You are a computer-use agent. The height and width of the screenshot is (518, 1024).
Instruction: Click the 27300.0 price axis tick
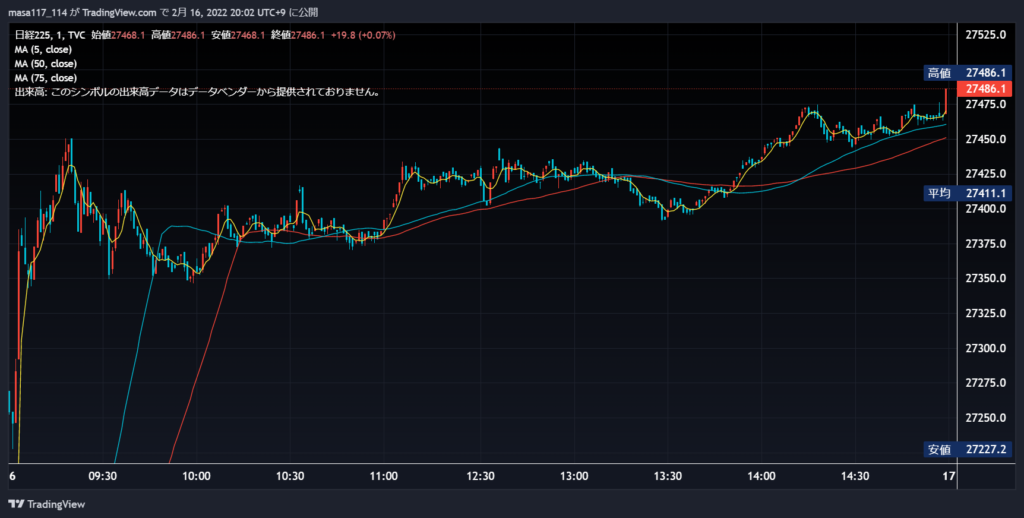pyautogui.click(x=985, y=348)
